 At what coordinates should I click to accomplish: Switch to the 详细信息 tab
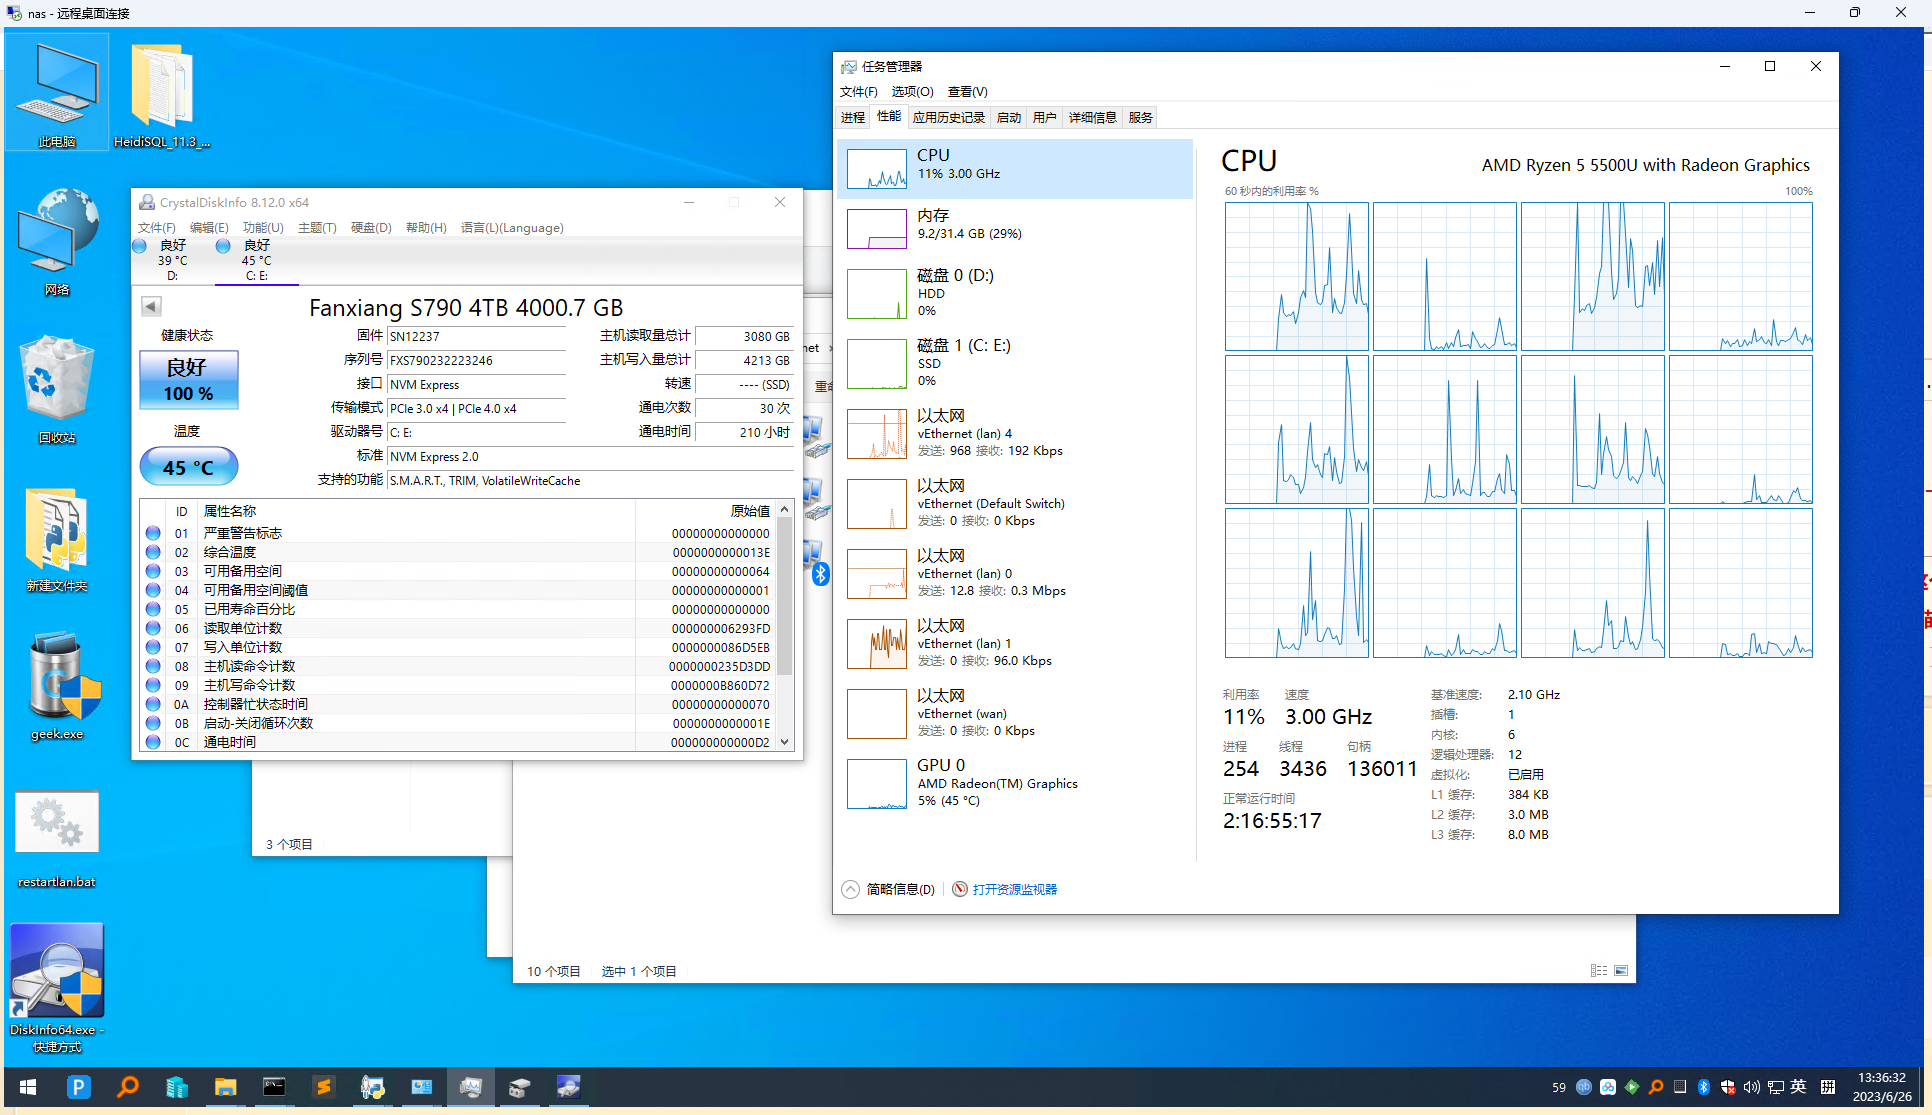coord(1092,118)
